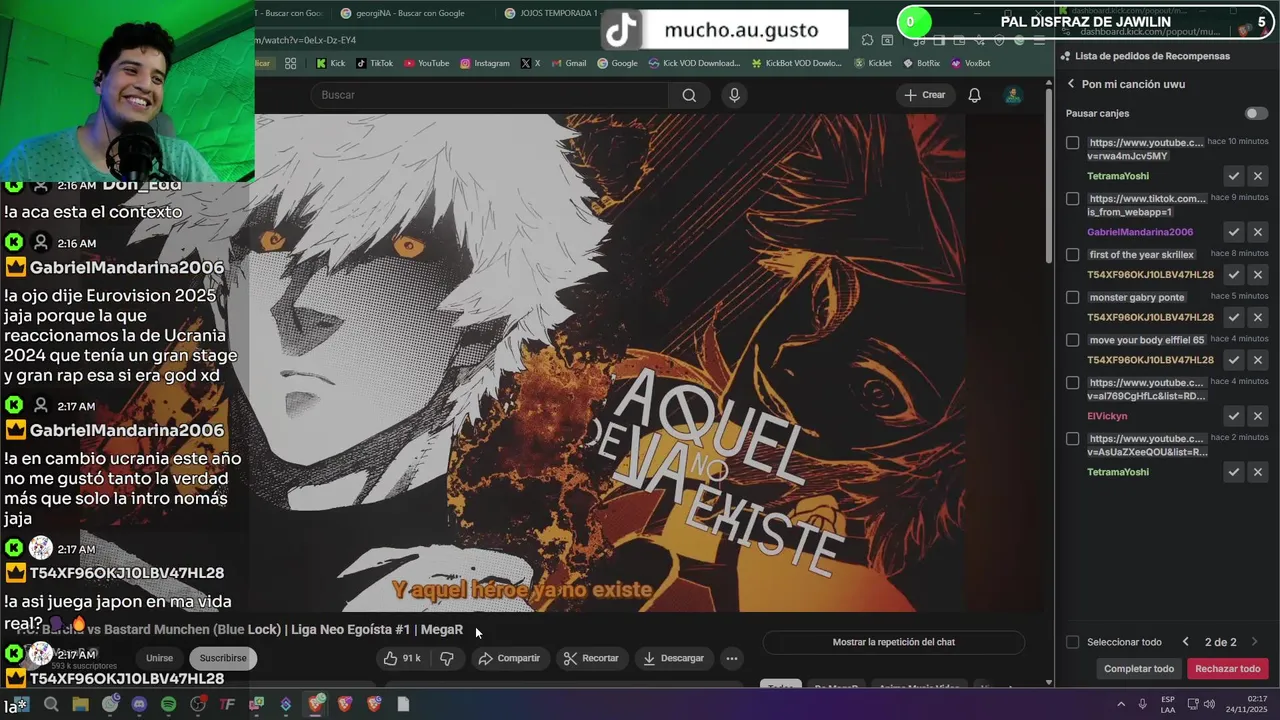Image resolution: width=1280 pixels, height=720 pixels.
Task: Open YouTube notifications bell
Action: click(974, 95)
